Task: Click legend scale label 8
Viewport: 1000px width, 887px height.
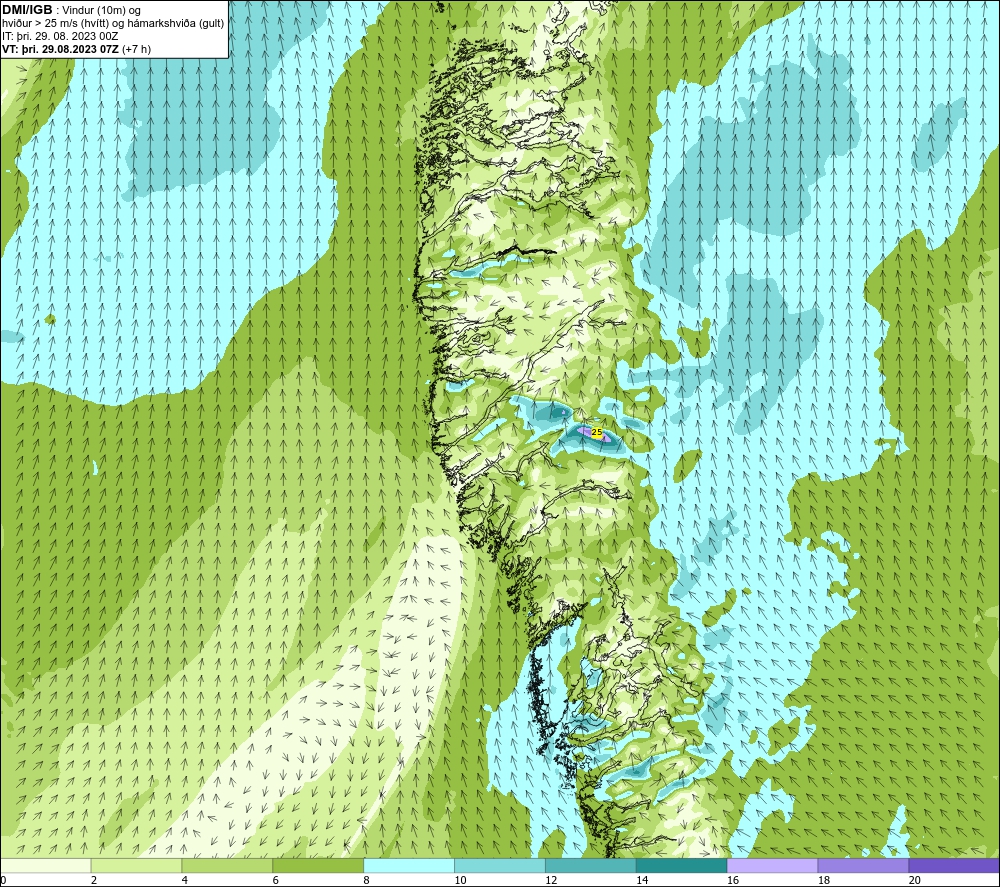Action: (366, 881)
